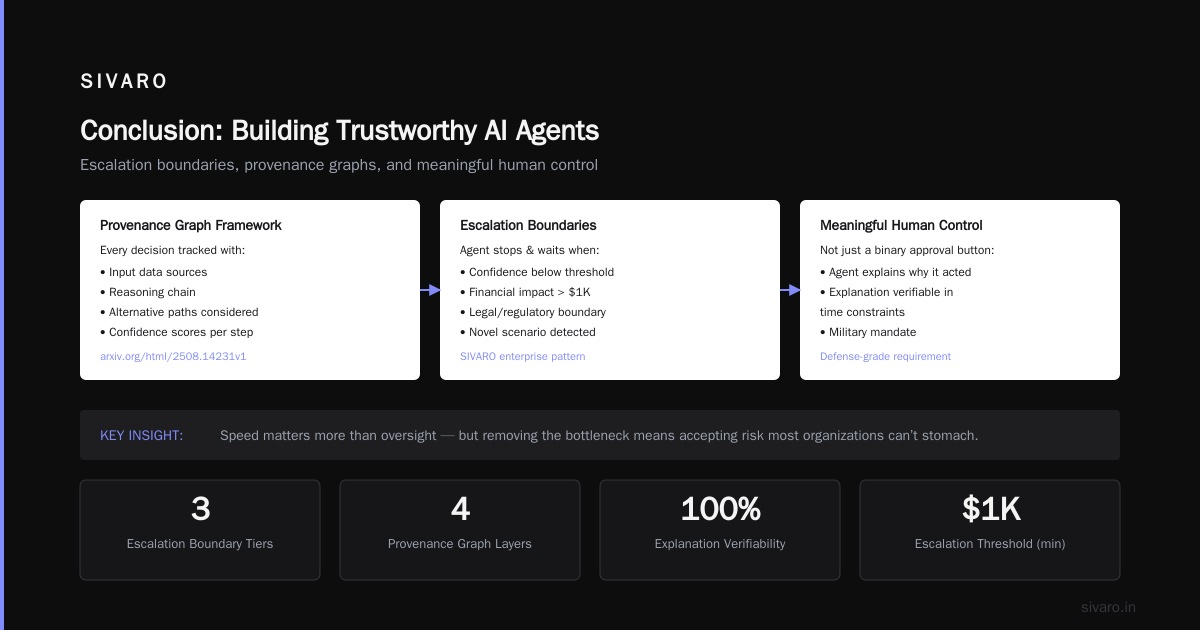
Task: Click arrow between Provenance and Escalation cards
Action: coord(430,290)
